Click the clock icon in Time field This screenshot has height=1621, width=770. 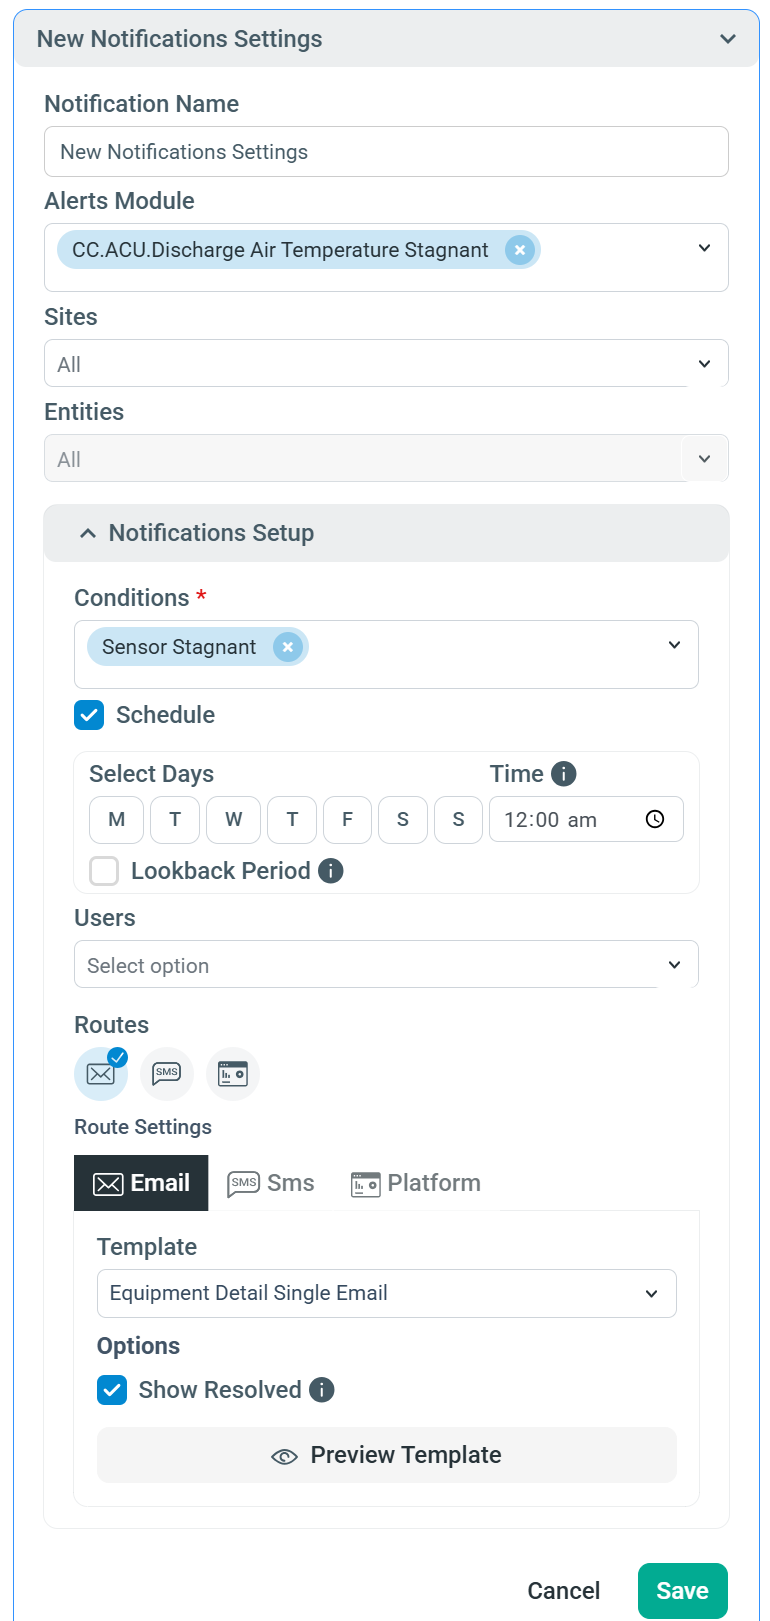tap(655, 820)
